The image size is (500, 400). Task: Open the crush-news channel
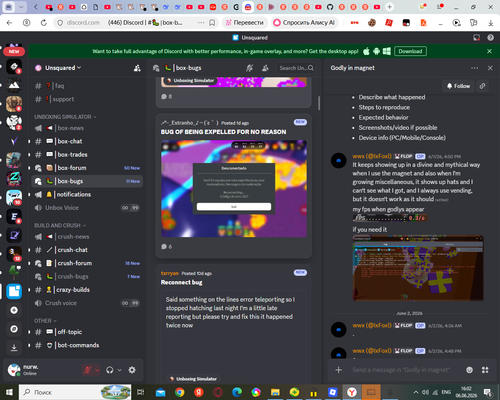click(87, 237)
